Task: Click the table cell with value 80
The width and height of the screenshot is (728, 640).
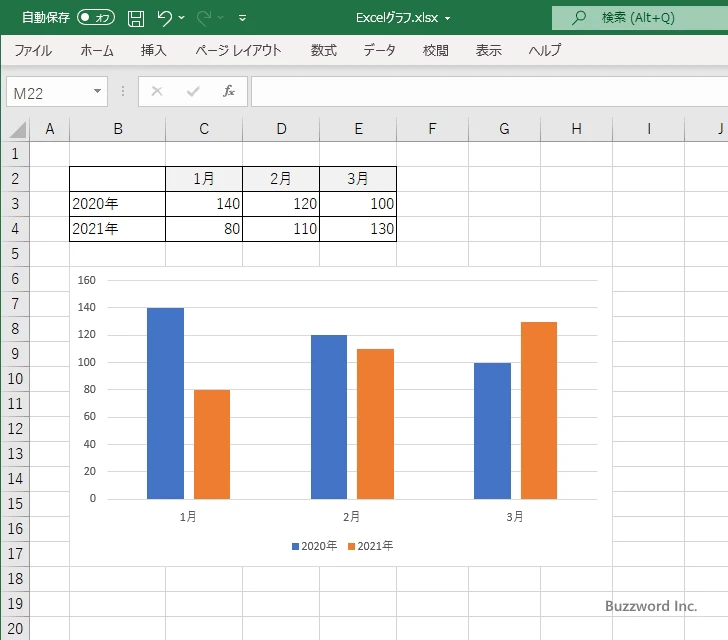Action: pos(204,229)
